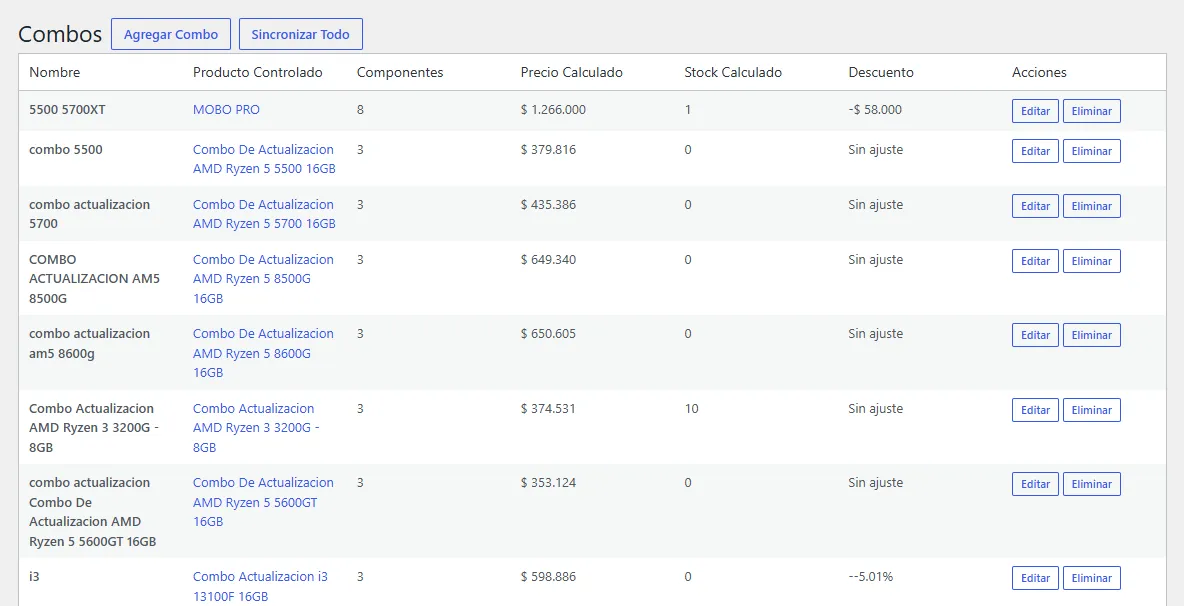
Task: Click the price $ 650.605
Action: coord(548,334)
